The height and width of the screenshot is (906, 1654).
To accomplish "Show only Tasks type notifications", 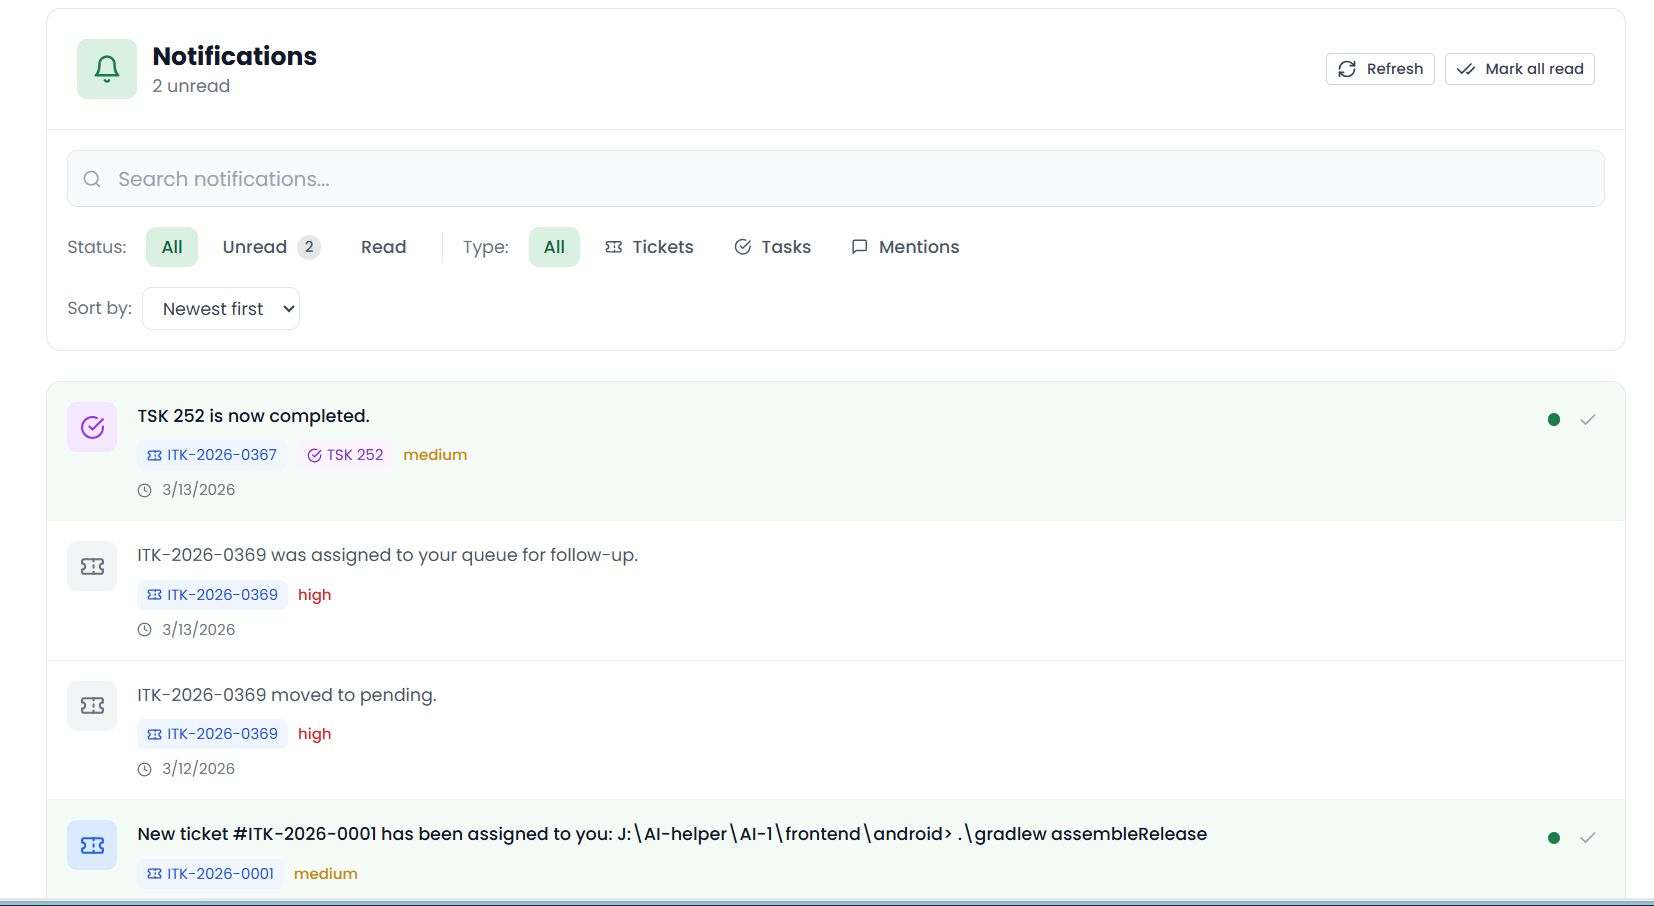I will pyautogui.click(x=772, y=247).
